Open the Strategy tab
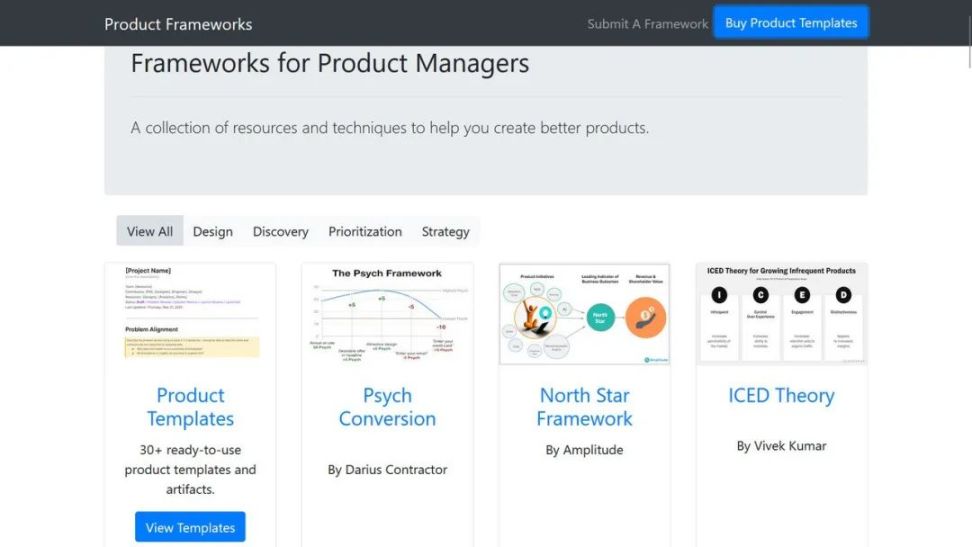The width and height of the screenshot is (972, 547). tap(445, 231)
